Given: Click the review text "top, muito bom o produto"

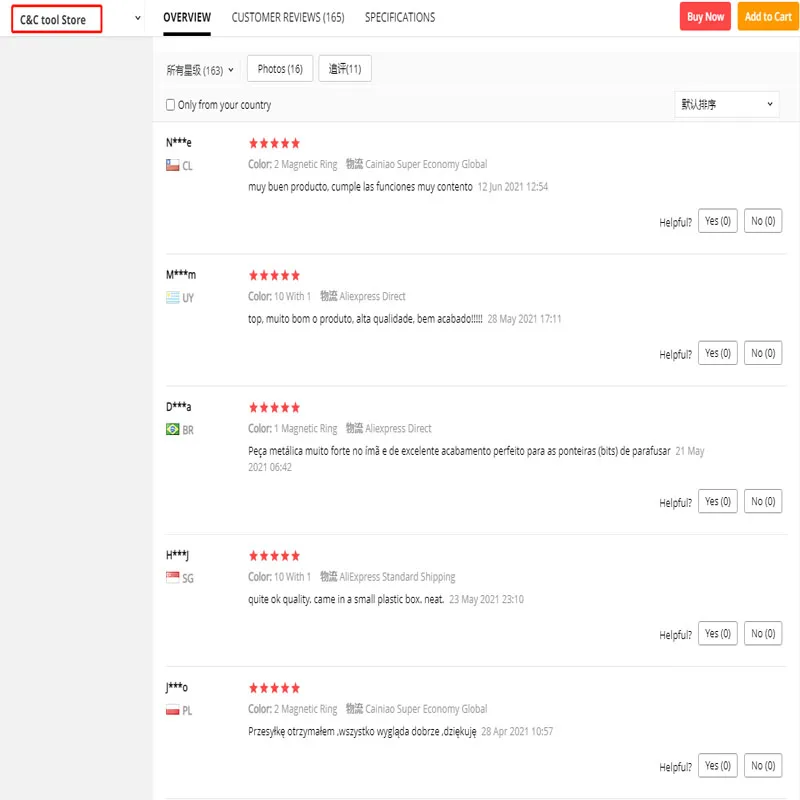Looking at the screenshot, I should coord(301,319).
